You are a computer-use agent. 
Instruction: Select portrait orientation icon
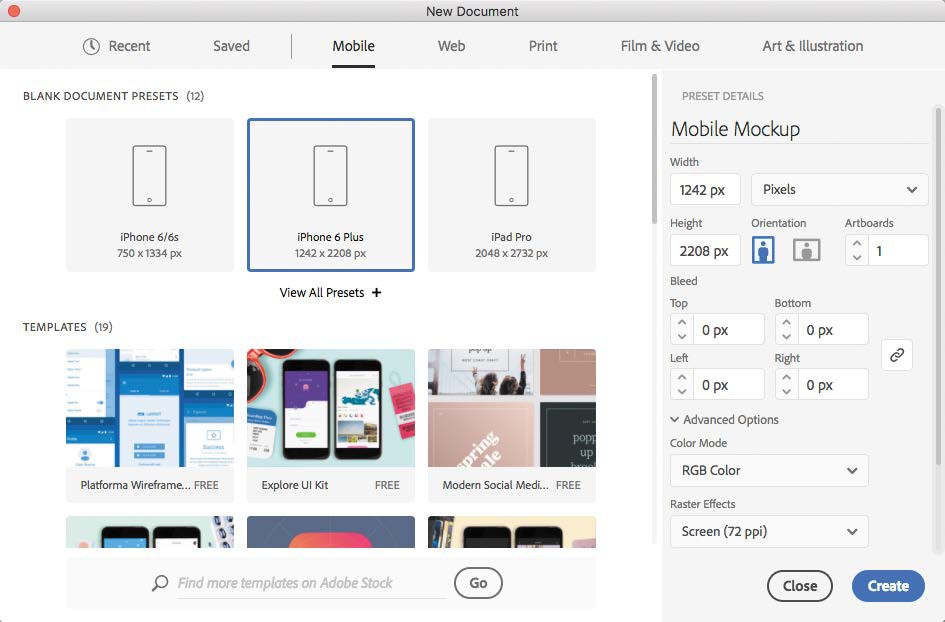[x=763, y=250]
